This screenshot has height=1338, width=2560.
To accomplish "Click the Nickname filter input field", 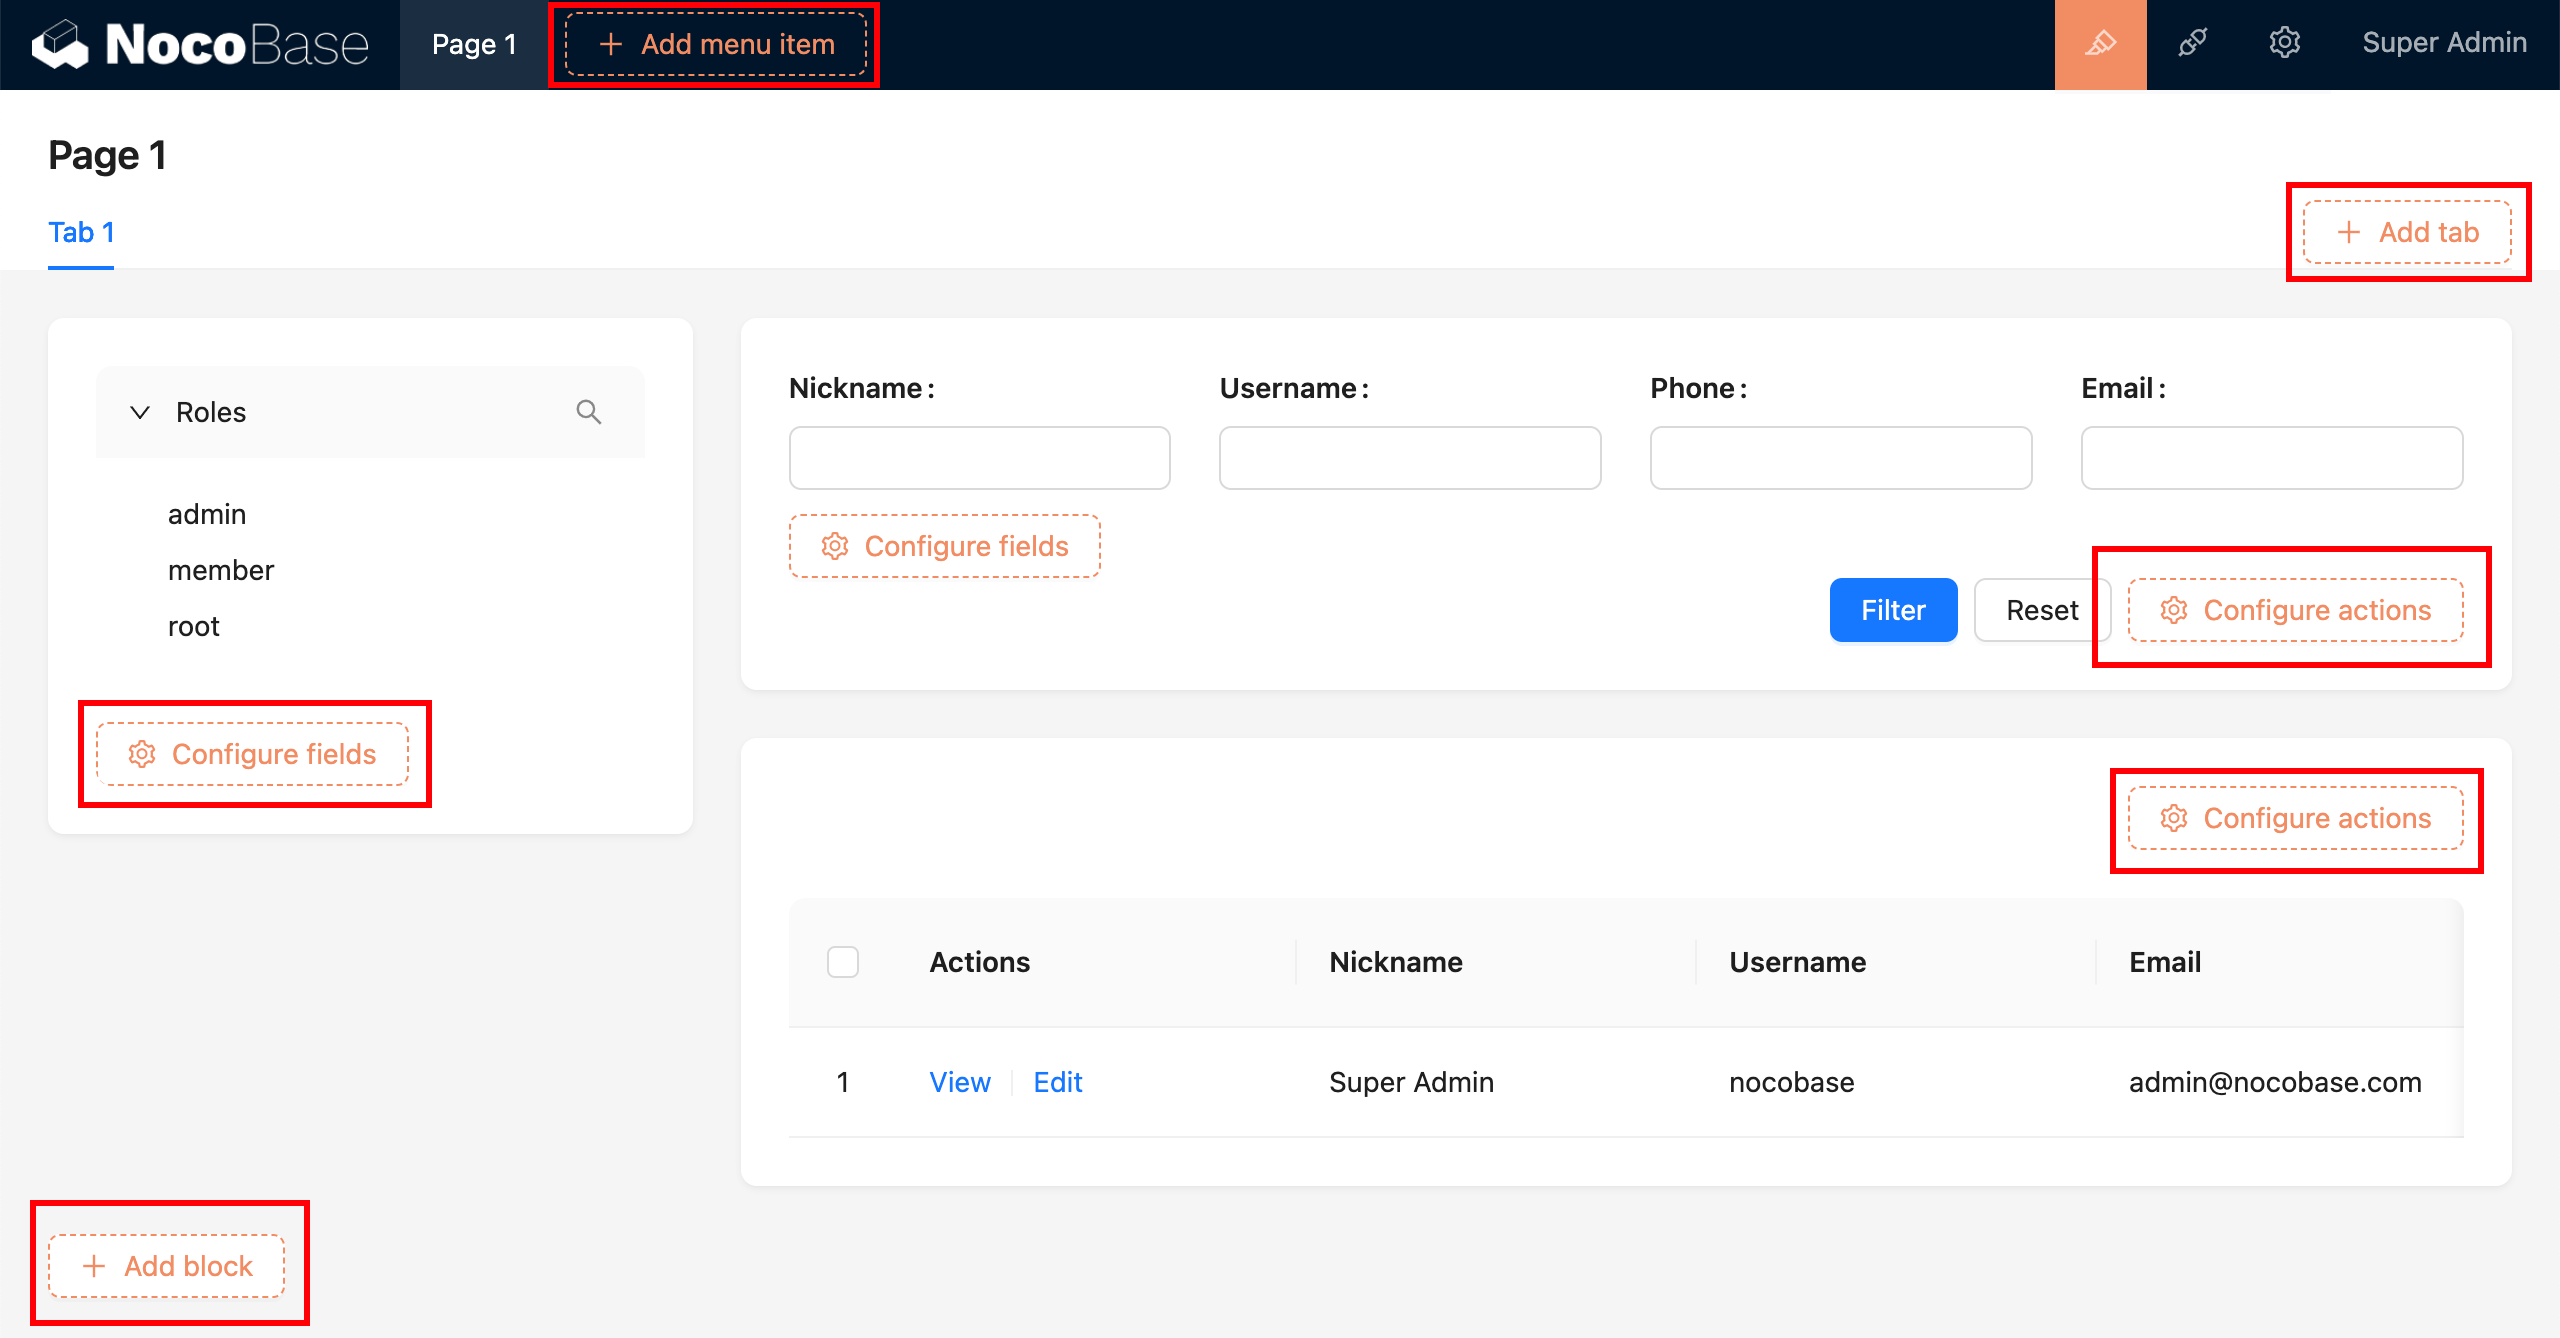I will [979, 458].
